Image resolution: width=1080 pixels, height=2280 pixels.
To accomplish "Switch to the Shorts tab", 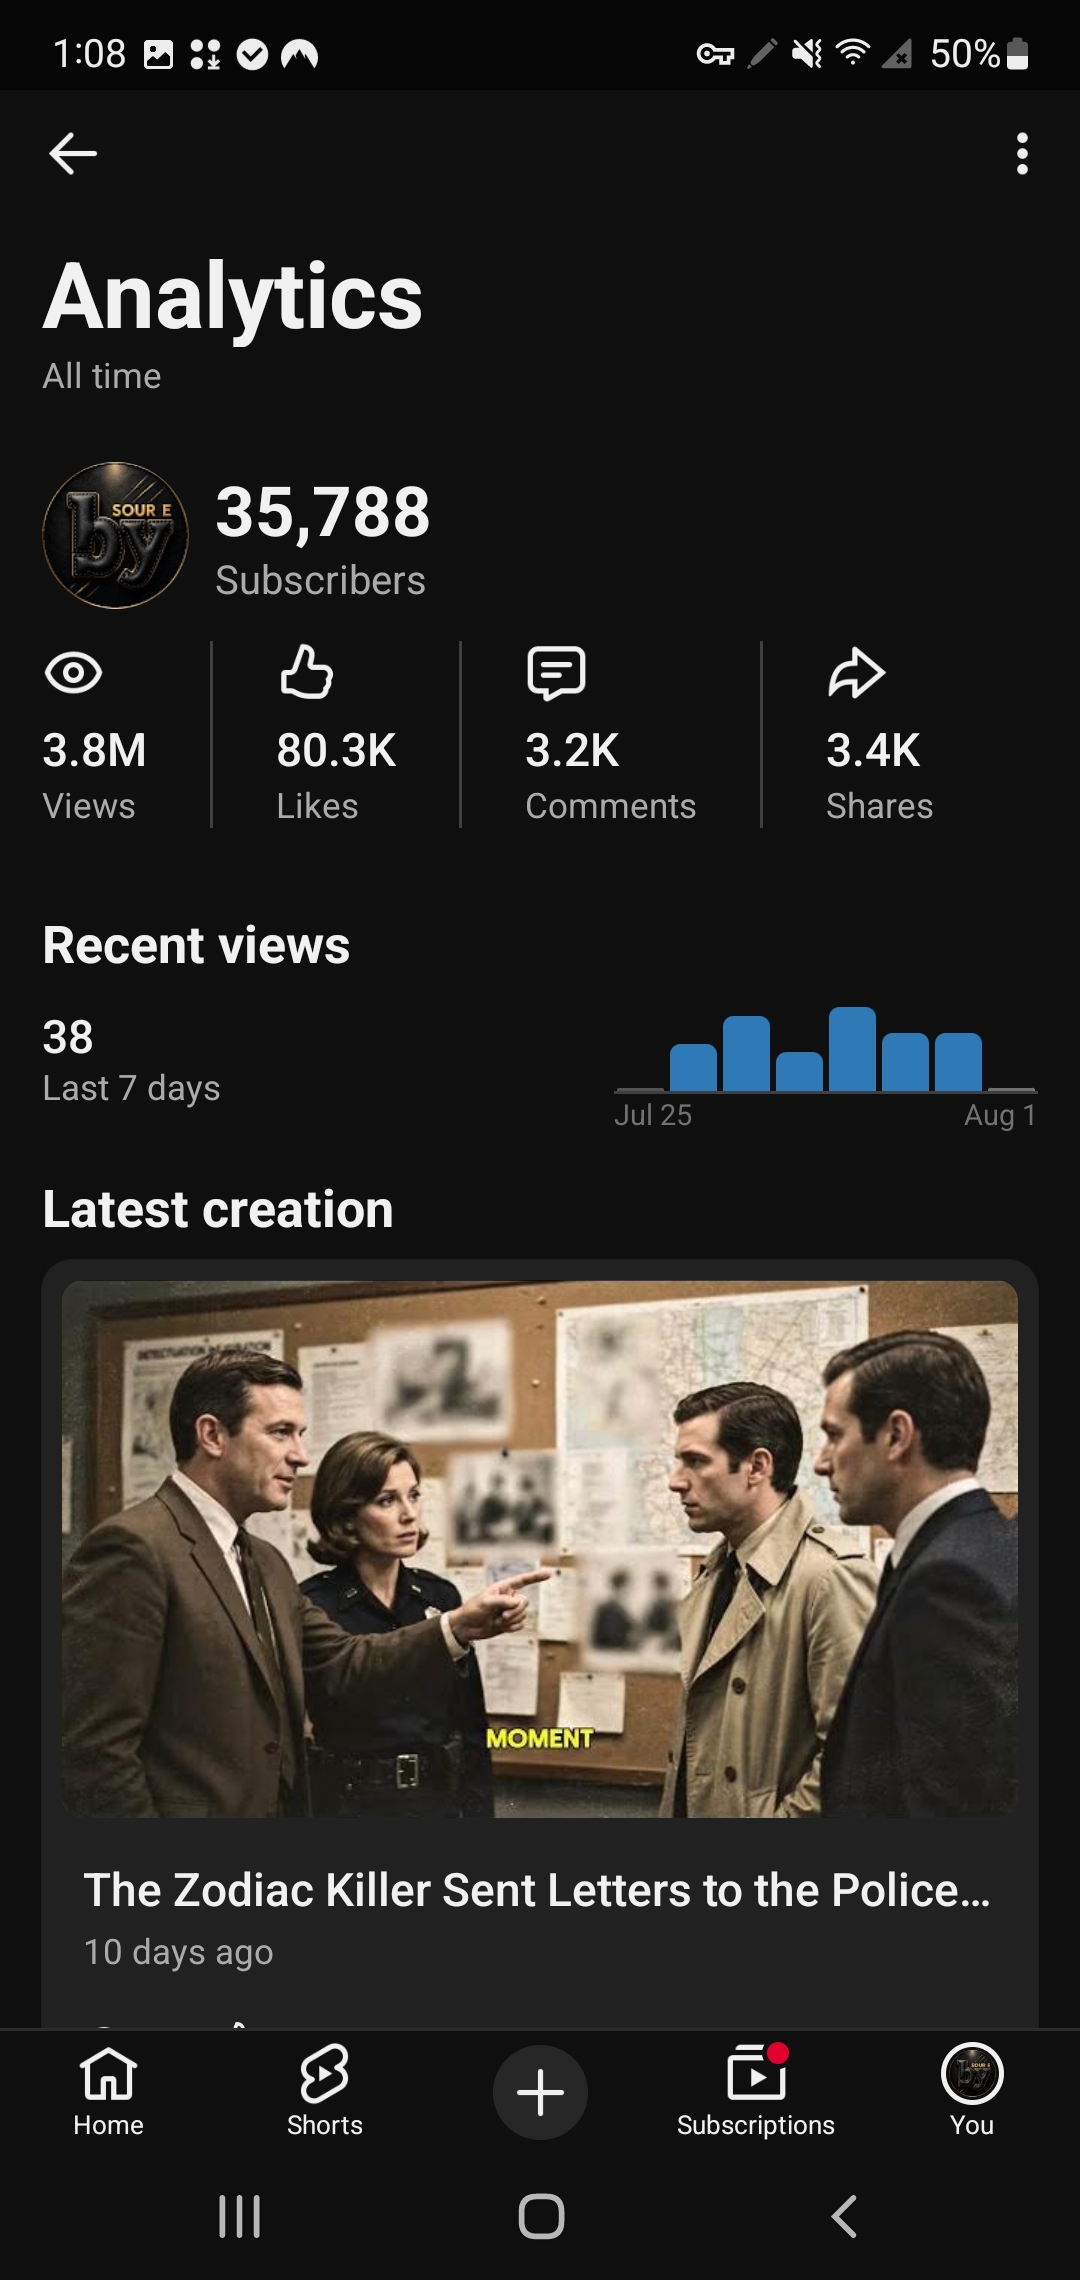I will tap(325, 2091).
